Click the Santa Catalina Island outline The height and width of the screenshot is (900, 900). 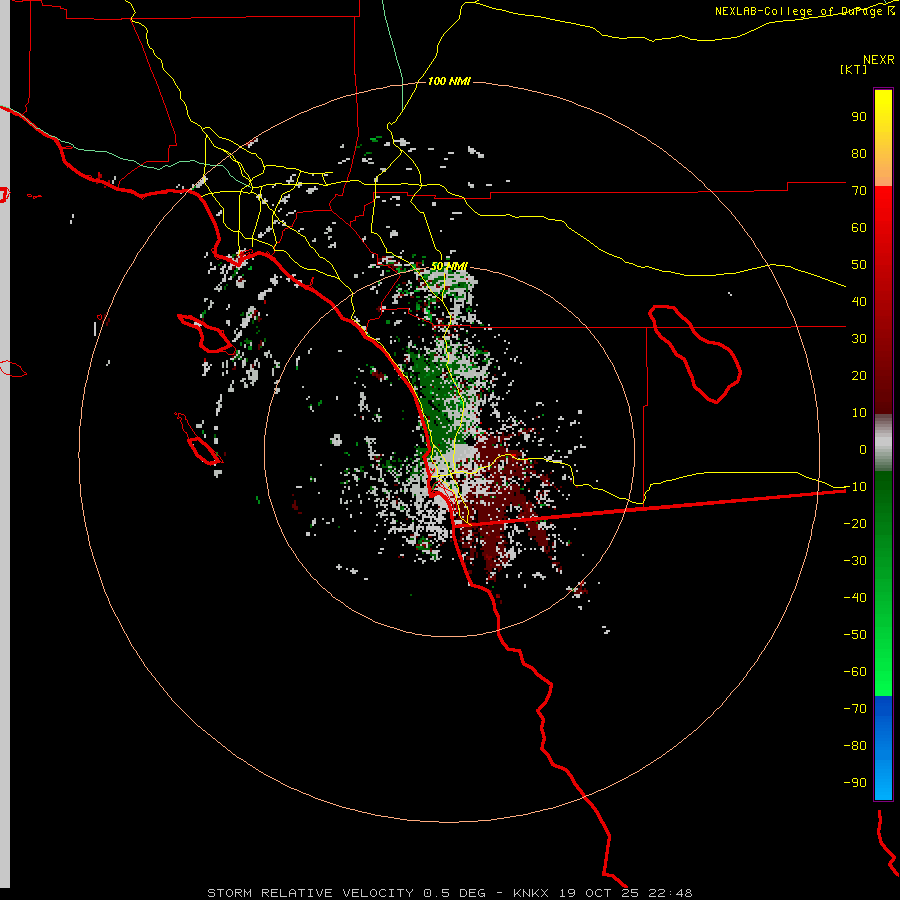tap(206, 333)
